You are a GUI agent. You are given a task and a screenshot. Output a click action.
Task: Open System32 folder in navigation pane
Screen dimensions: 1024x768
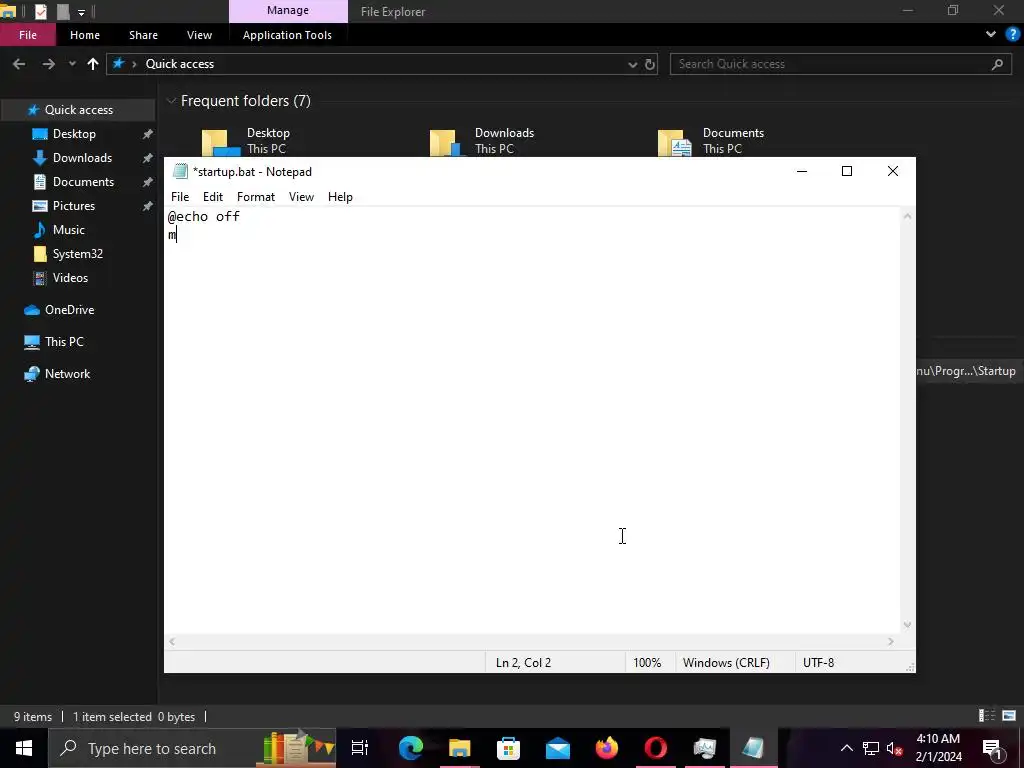(x=78, y=254)
